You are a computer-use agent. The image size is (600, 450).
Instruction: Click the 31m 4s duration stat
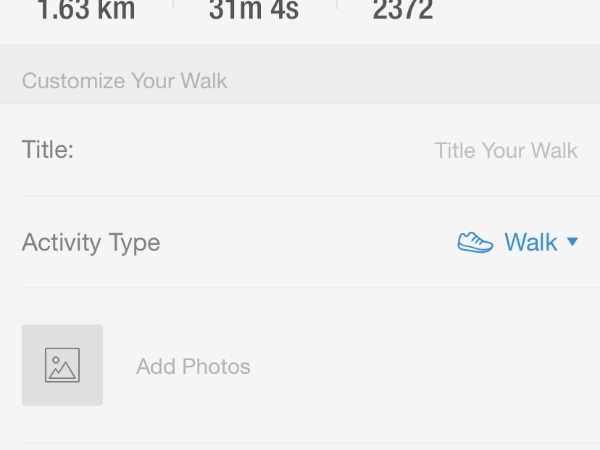254,10
